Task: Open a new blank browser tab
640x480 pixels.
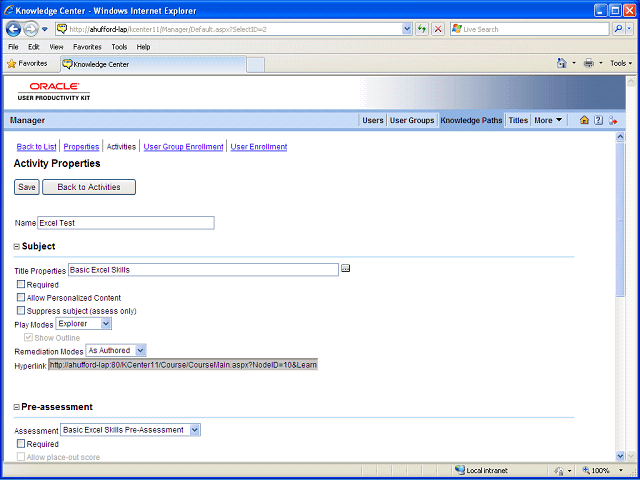Action: (x=256, y=64)
